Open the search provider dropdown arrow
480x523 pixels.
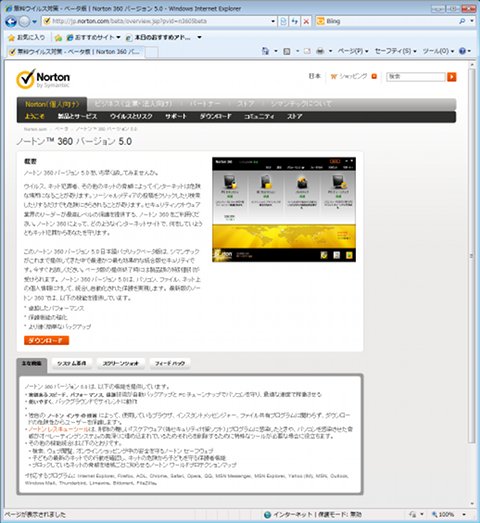pyautogui.click(x=472, y=21)
